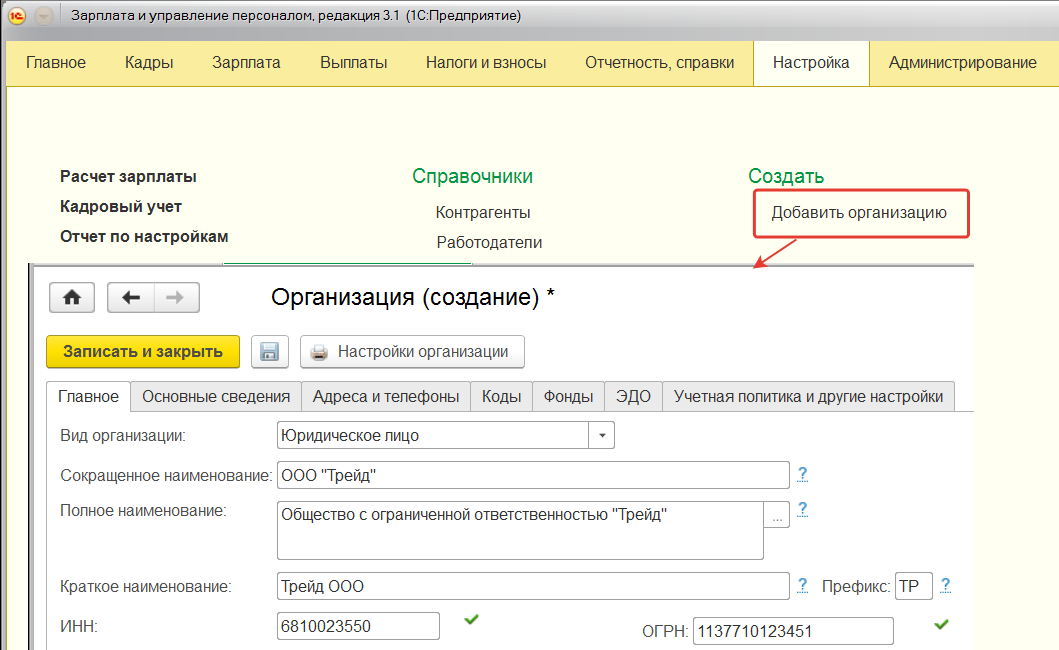Open the title bar dropdown menu arrow

click(44, 16)
